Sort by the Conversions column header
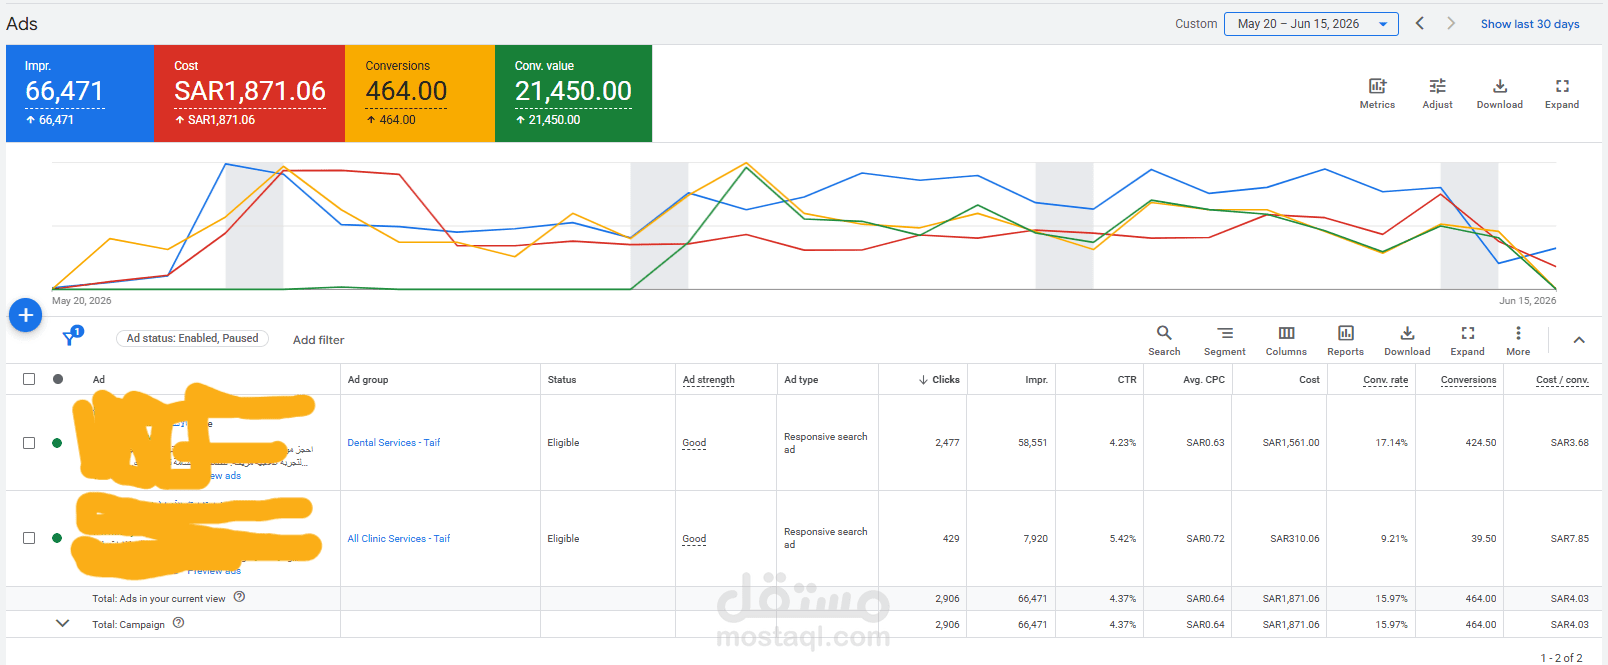Viewport: 1608px width, 665px height. click(x=1468, y=380)
